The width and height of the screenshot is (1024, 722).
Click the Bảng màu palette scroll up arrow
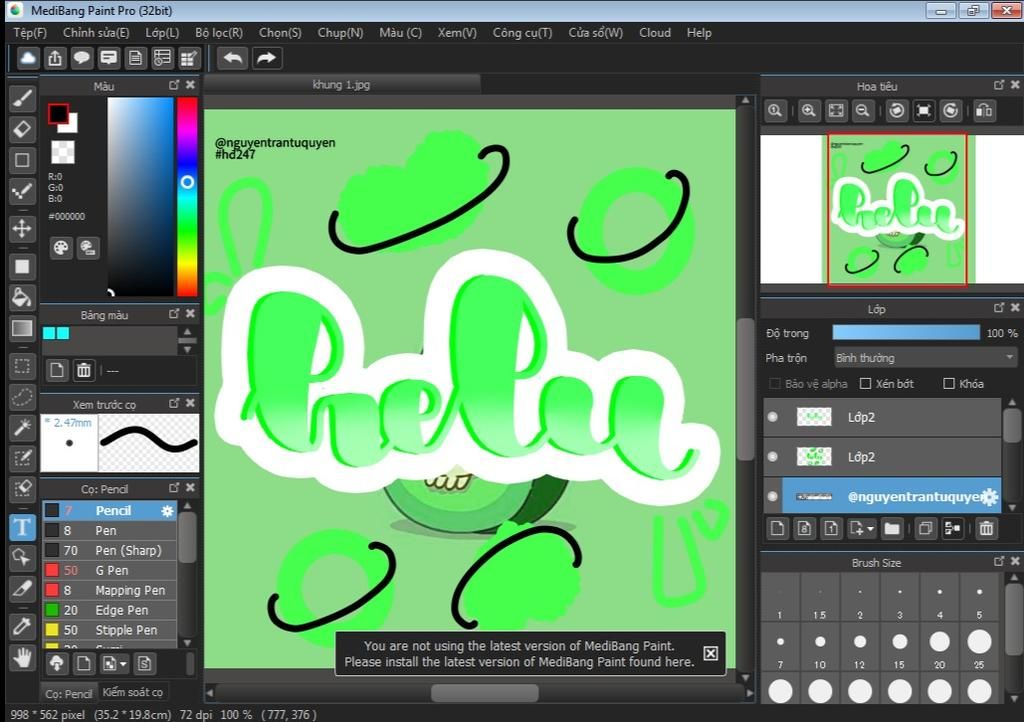(x=187, y=332)
